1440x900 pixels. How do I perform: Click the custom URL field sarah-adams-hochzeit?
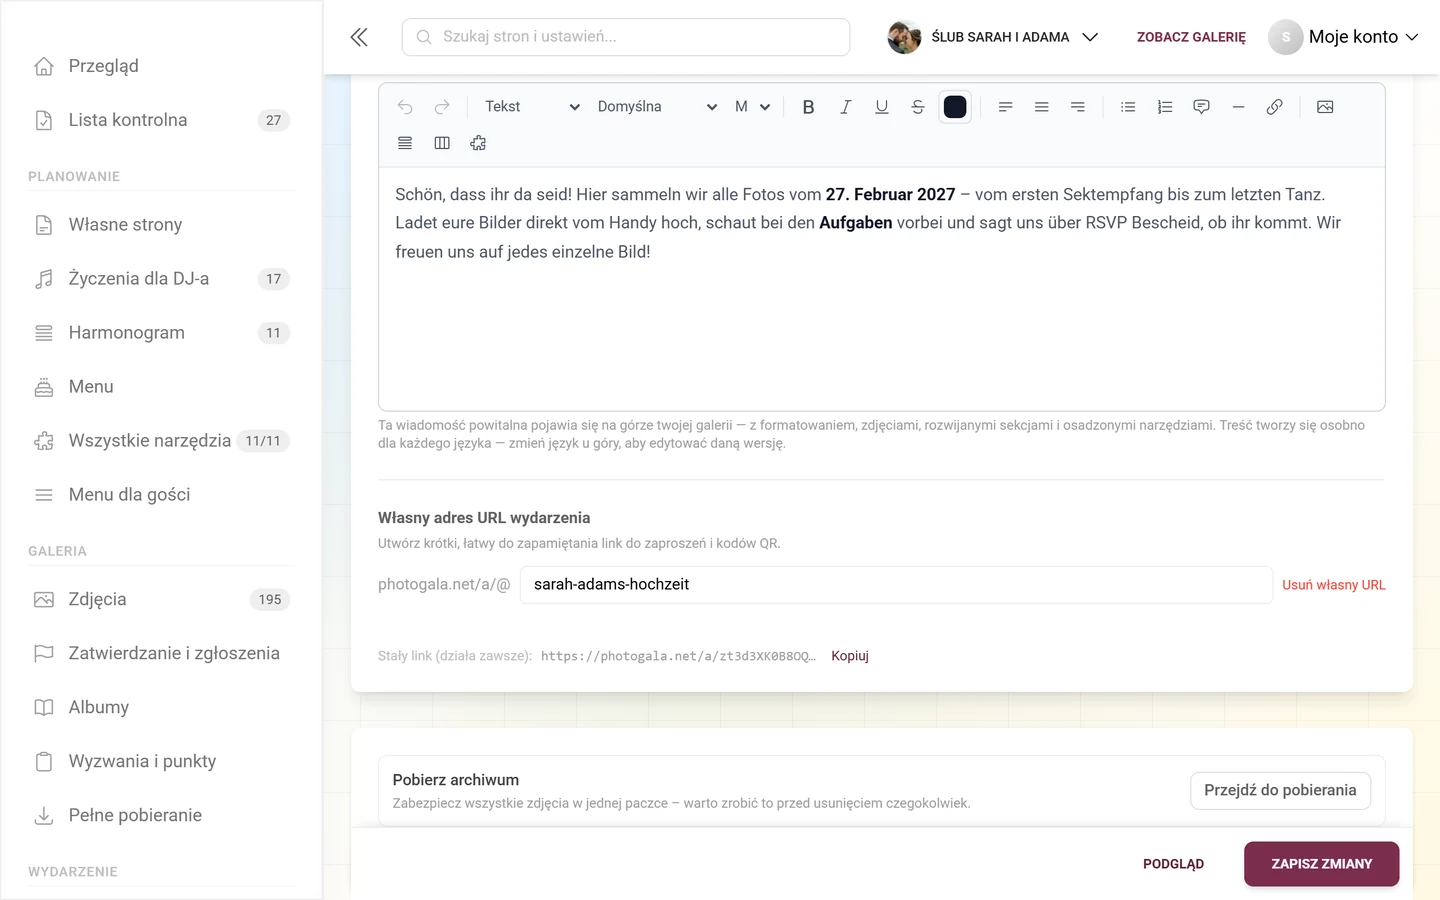[896, 585]
